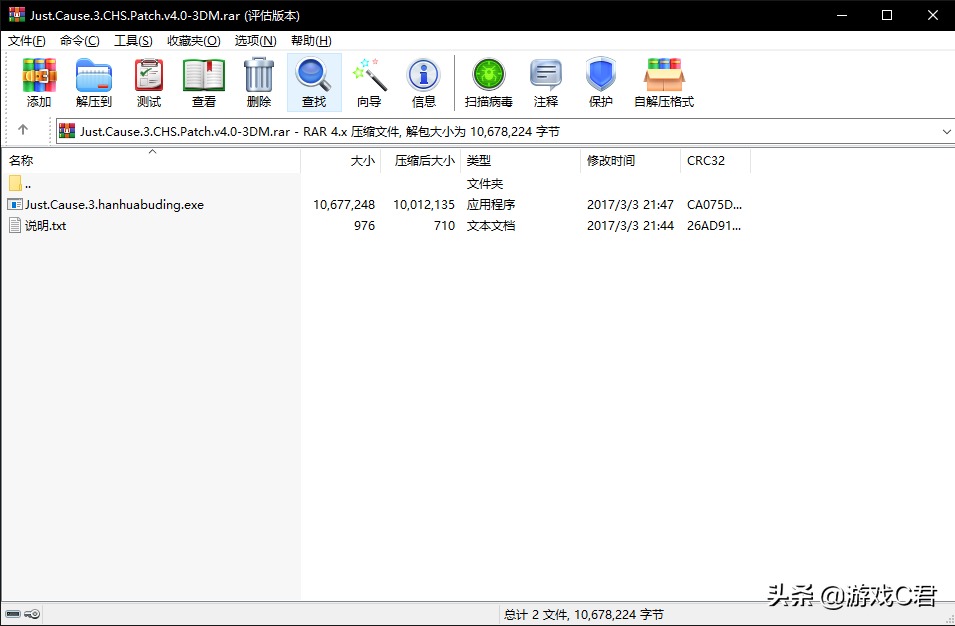
Task: Show archive Info (信息) icon
Action: tap(424, 82)
